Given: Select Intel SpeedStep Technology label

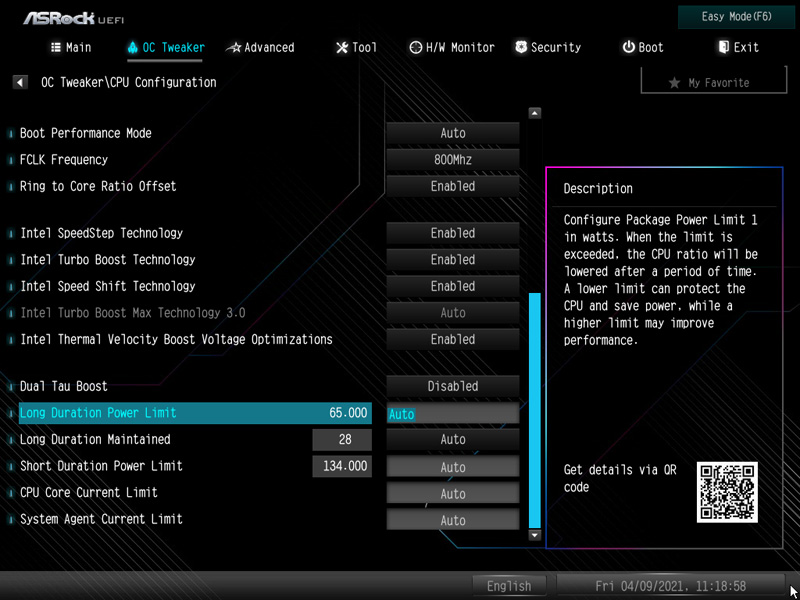Looking at the screenshot, I should pos(101,233).
